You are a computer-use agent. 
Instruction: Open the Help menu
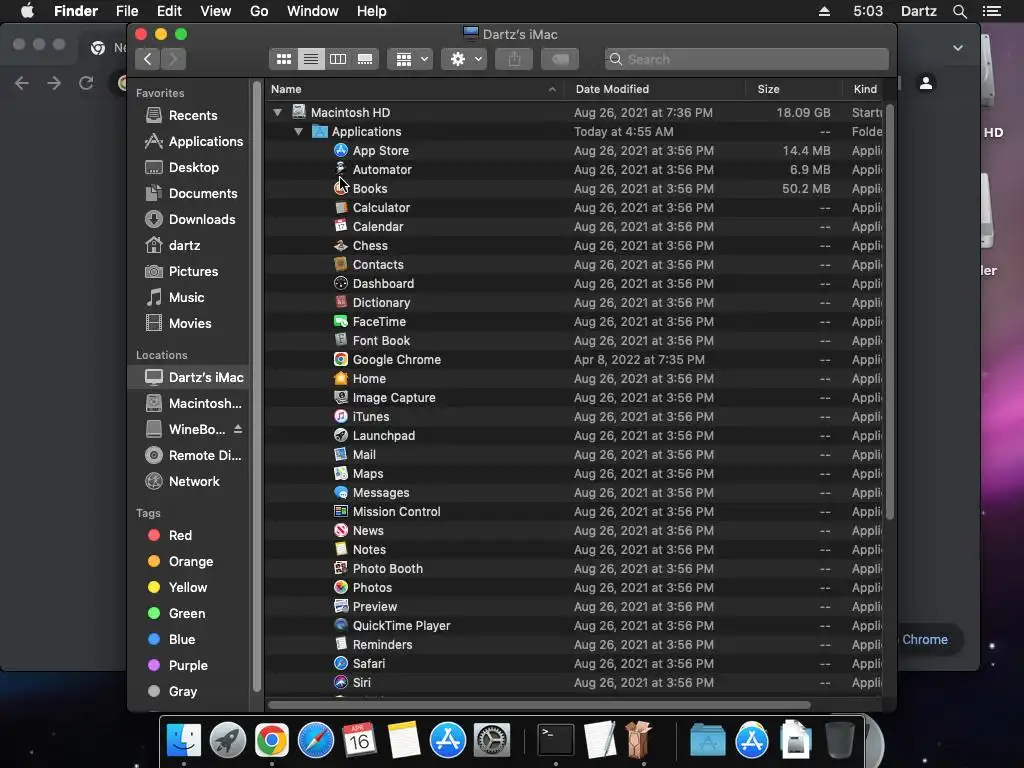(372, 11)
